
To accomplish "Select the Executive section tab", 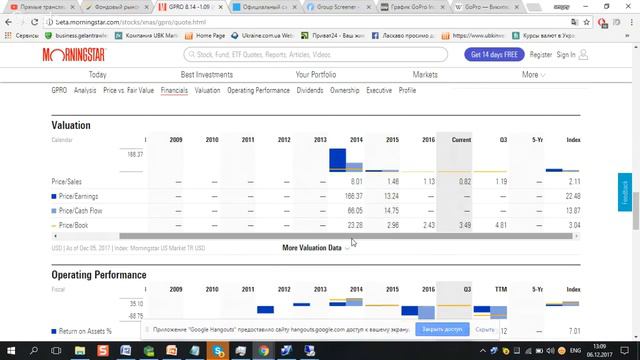I will (379, 91).
